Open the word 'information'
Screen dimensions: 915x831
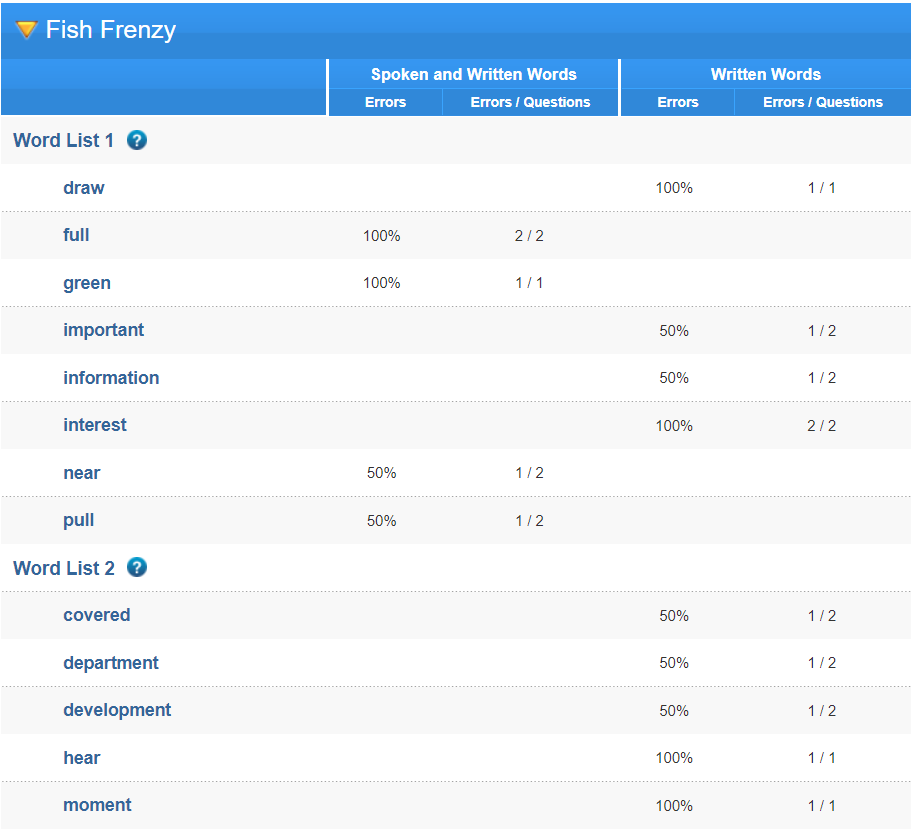111,378
